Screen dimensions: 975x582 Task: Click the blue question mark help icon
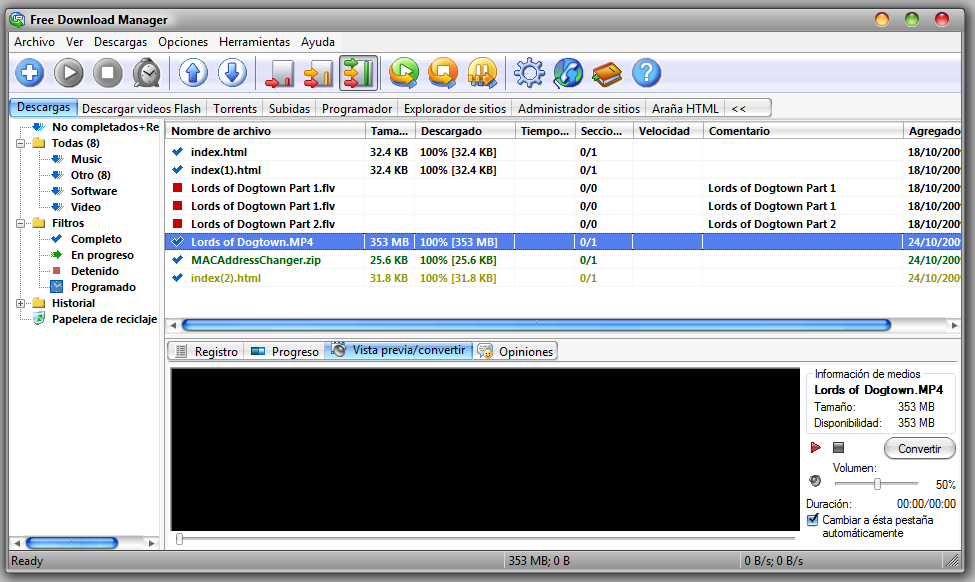pos(647,73)
